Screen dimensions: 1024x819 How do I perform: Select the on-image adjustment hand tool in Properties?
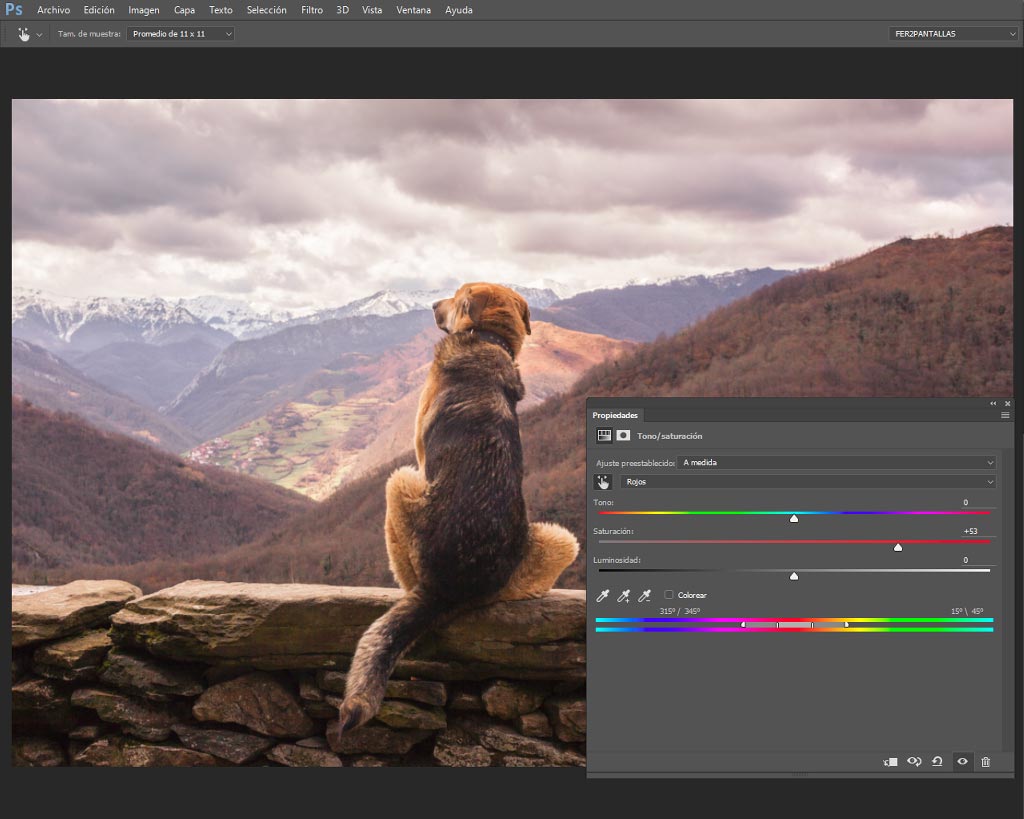tap(603, 482)
